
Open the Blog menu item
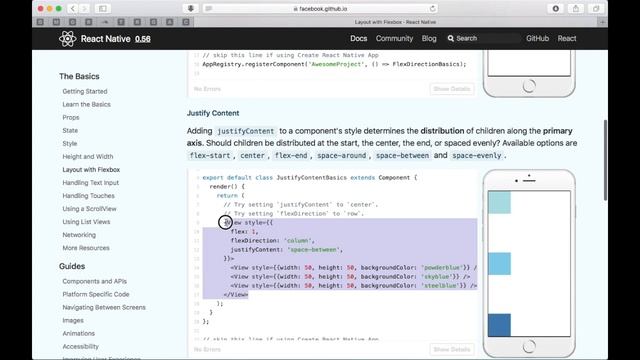tap(429, 38)
